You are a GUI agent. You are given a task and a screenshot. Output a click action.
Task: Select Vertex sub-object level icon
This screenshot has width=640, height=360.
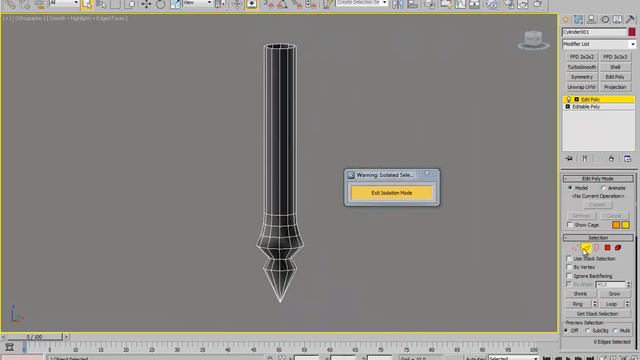point(576,248)
